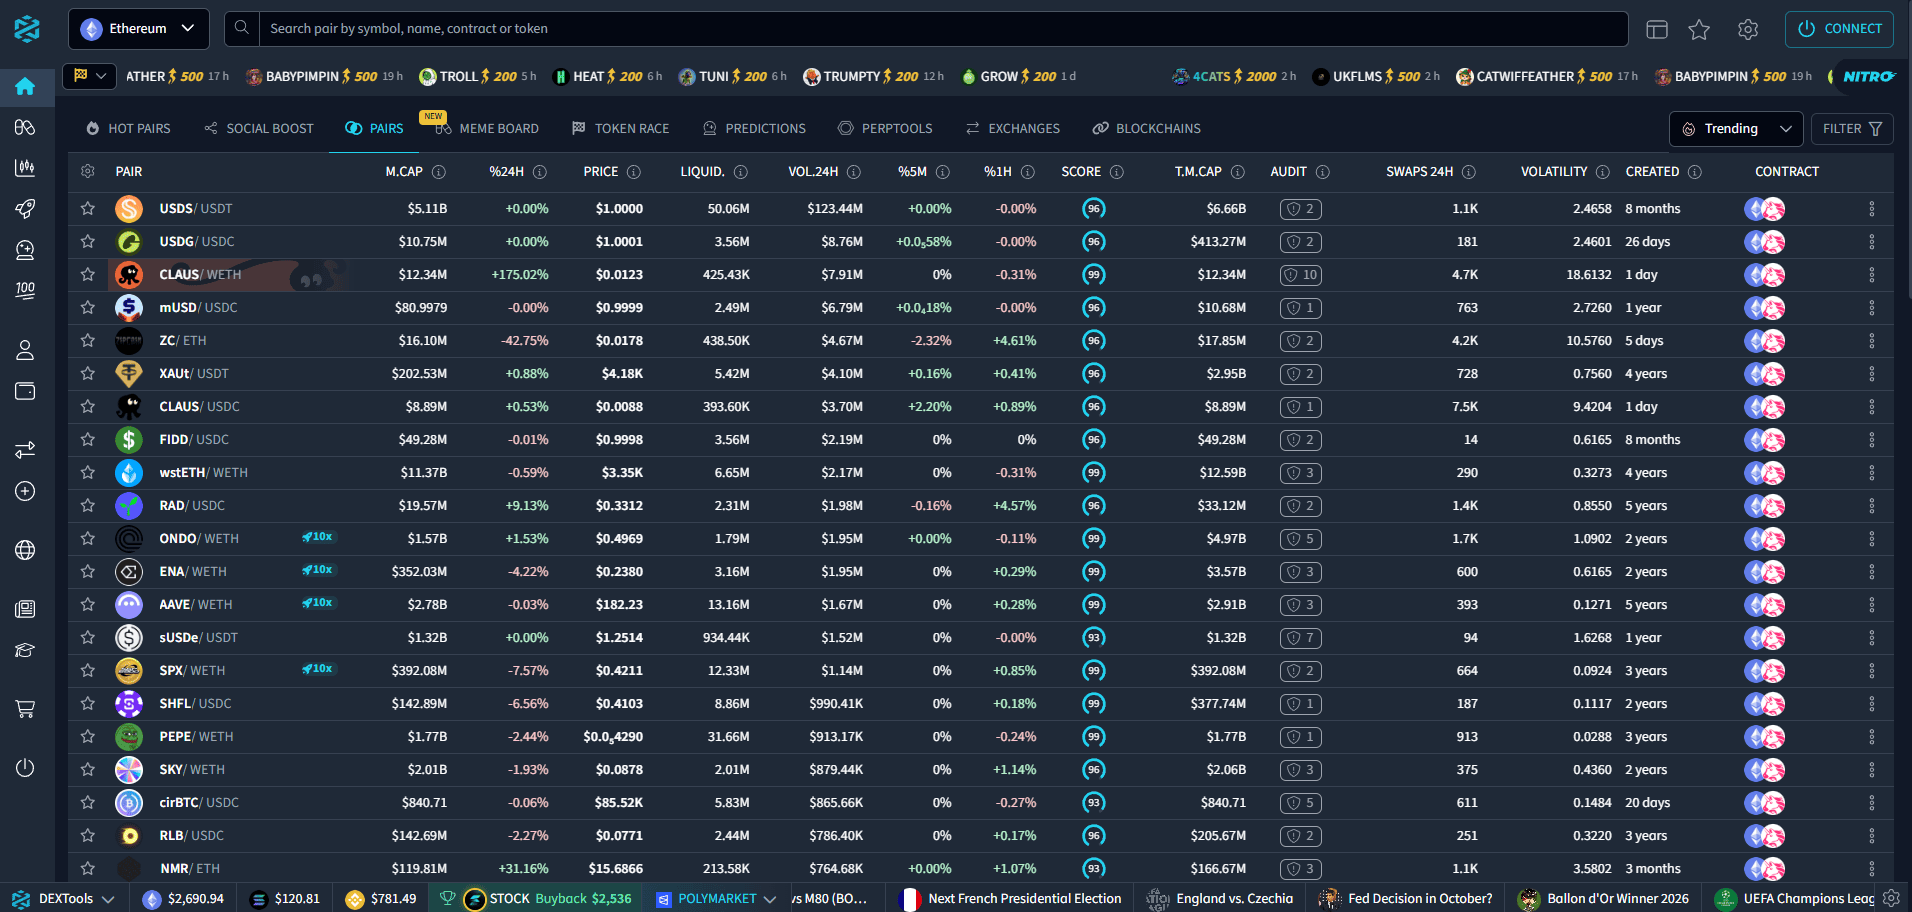Expand the Ethereum network dropdown
1912x912 pixels.
point(139,29)
